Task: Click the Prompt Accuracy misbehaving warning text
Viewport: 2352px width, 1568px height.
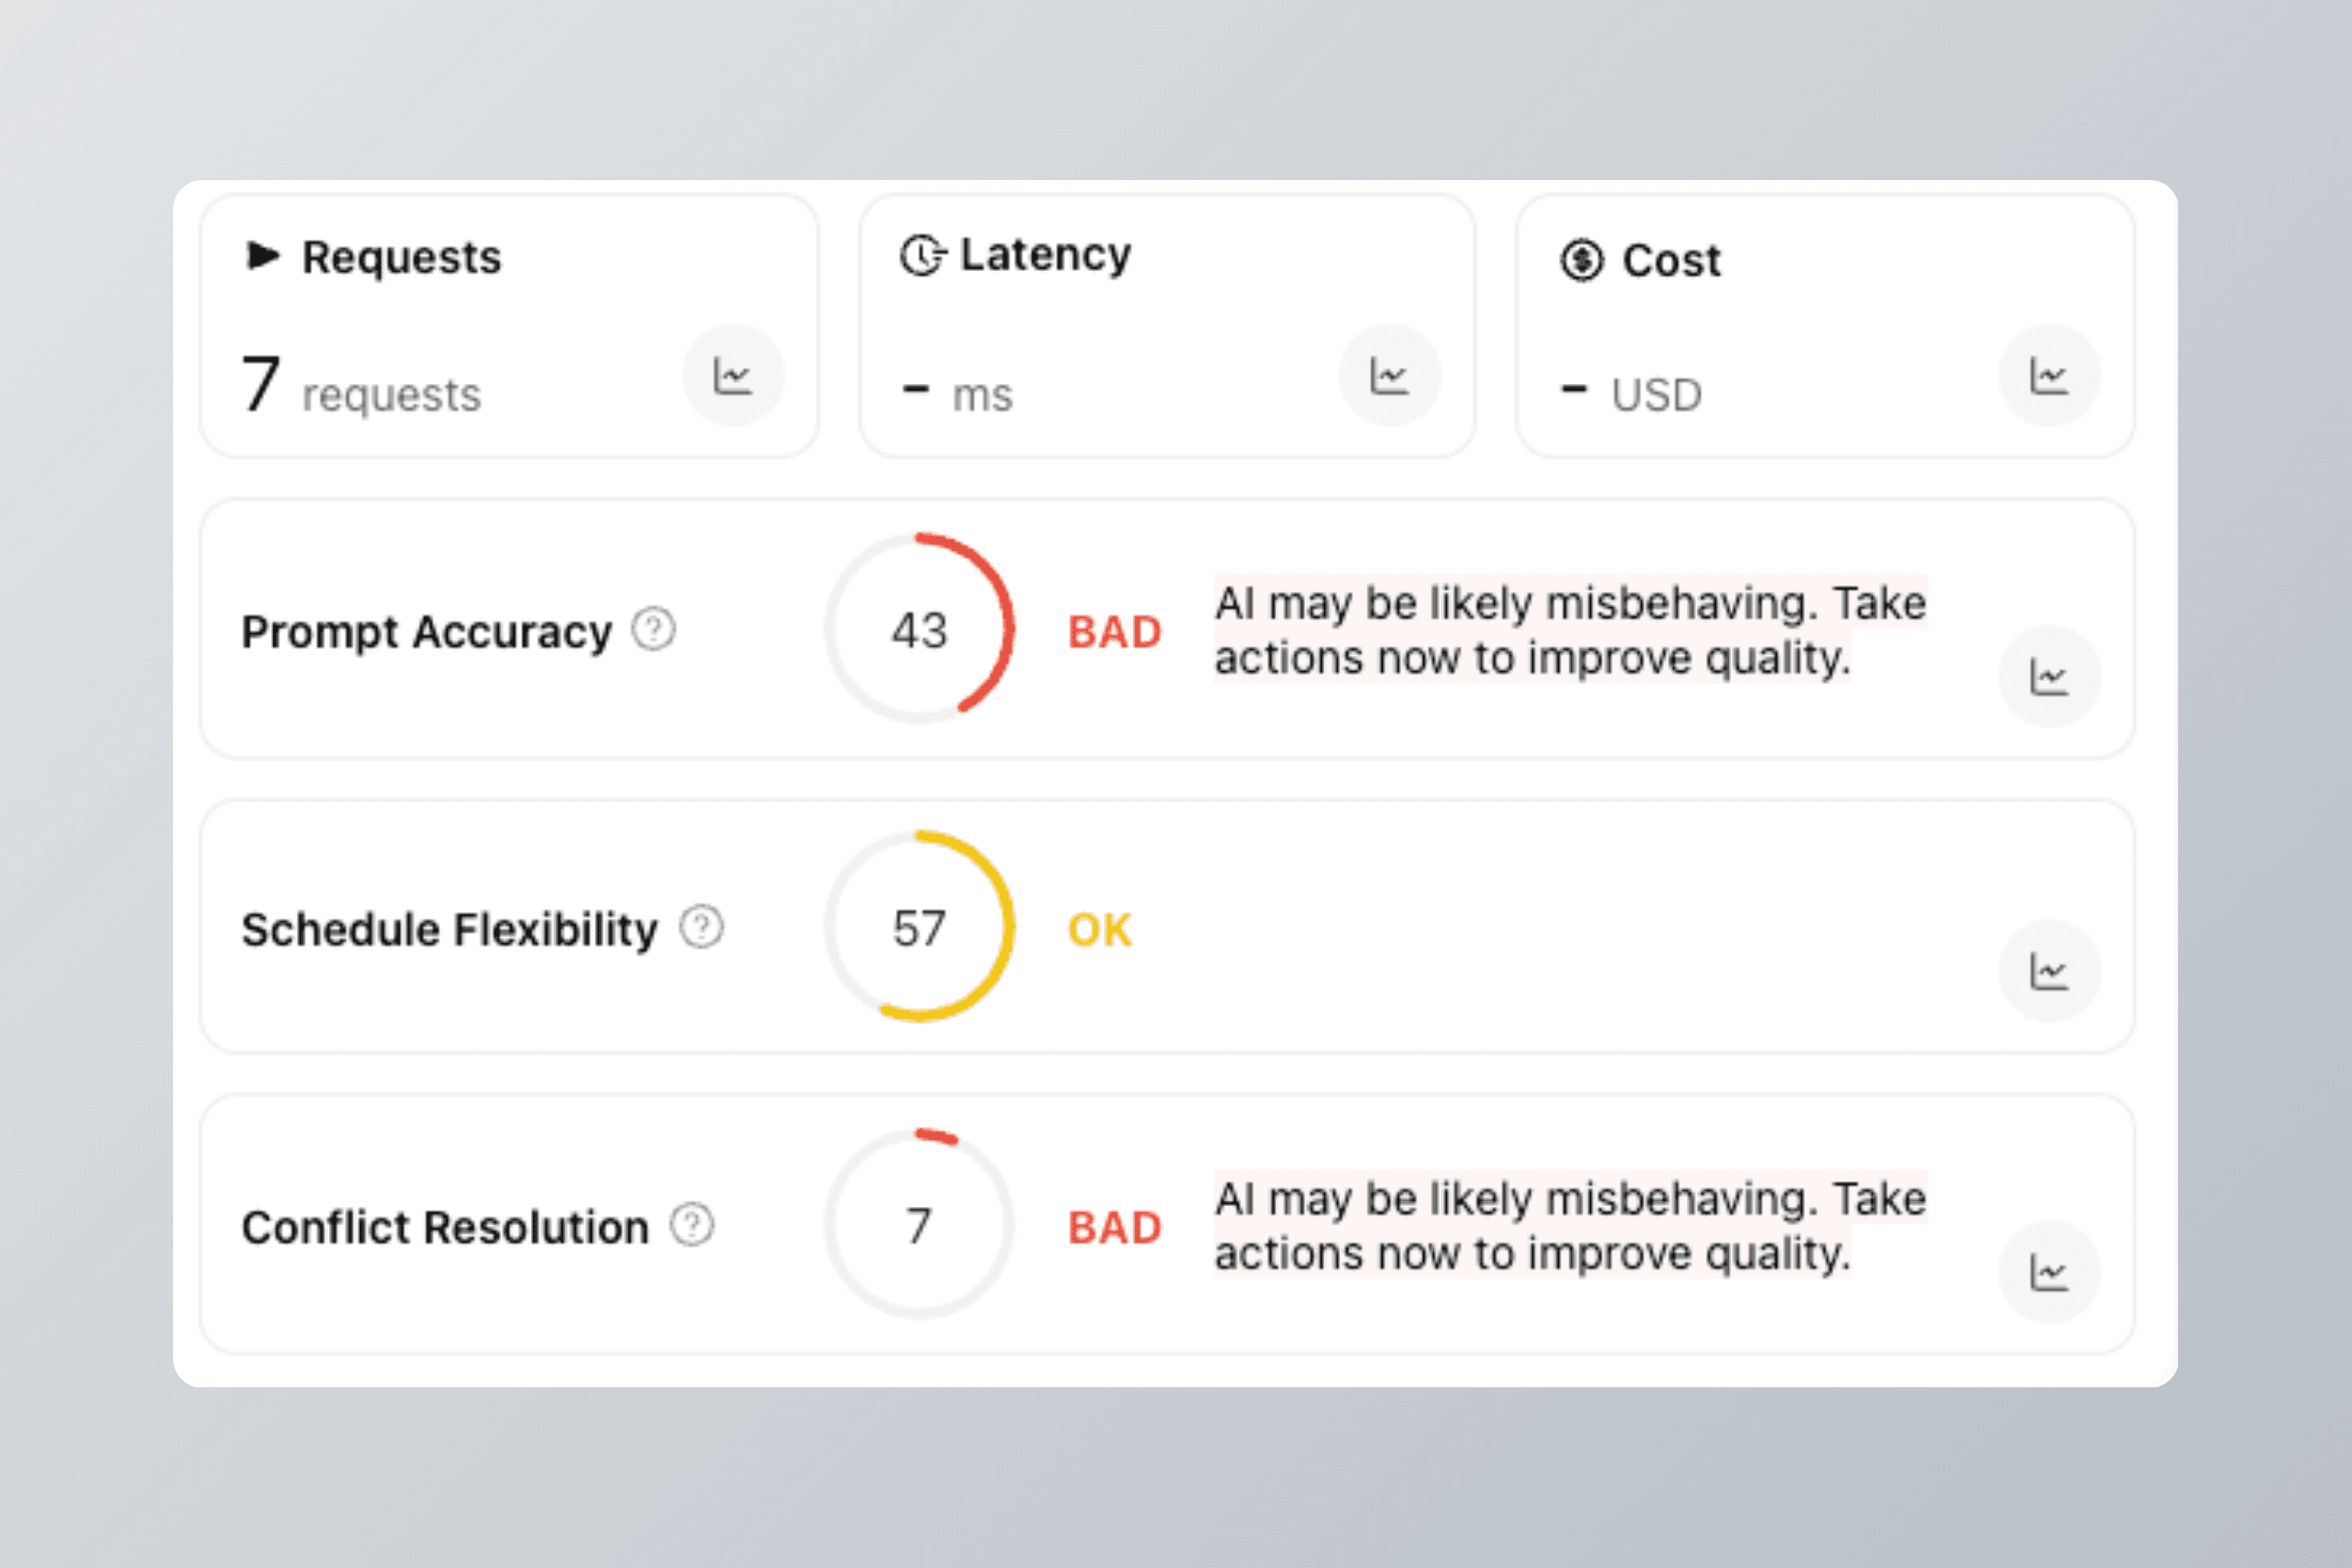Action: pos(1569,630)
